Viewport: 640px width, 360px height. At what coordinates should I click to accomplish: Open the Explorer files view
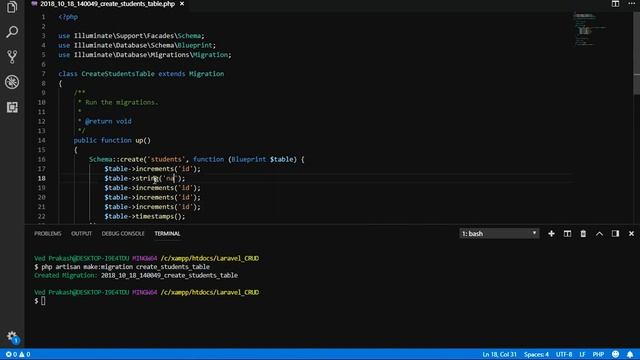pyautogui.click(x=12, y=7)
